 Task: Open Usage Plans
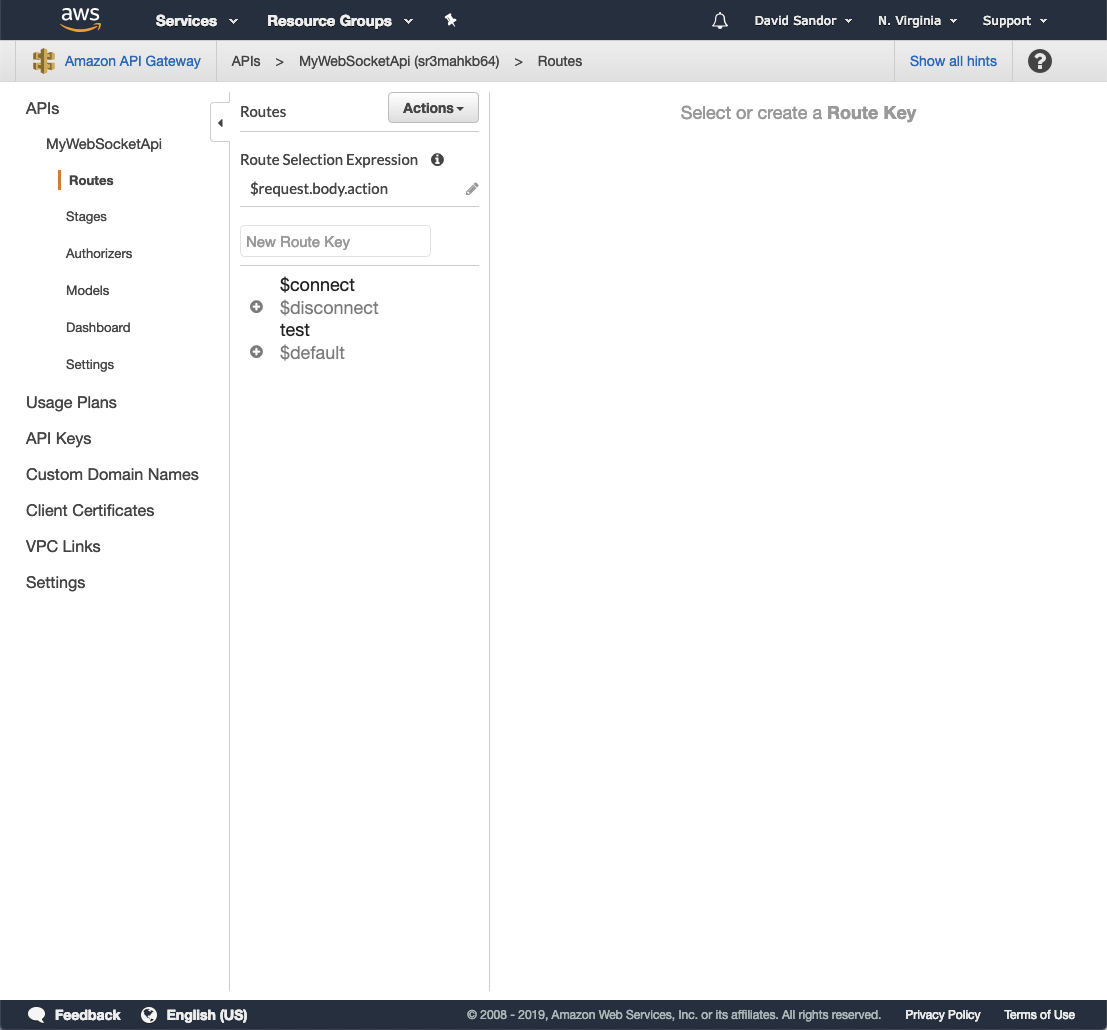coord(71,402)
